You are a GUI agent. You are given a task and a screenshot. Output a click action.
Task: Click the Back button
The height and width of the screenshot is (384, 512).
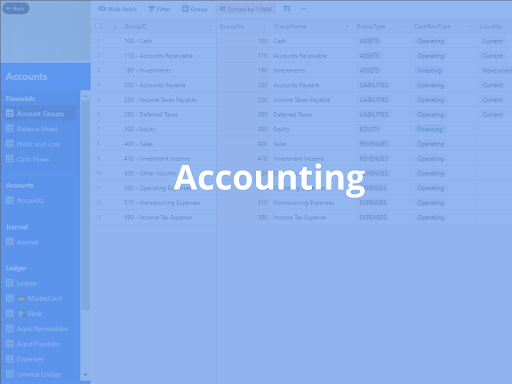16,9
